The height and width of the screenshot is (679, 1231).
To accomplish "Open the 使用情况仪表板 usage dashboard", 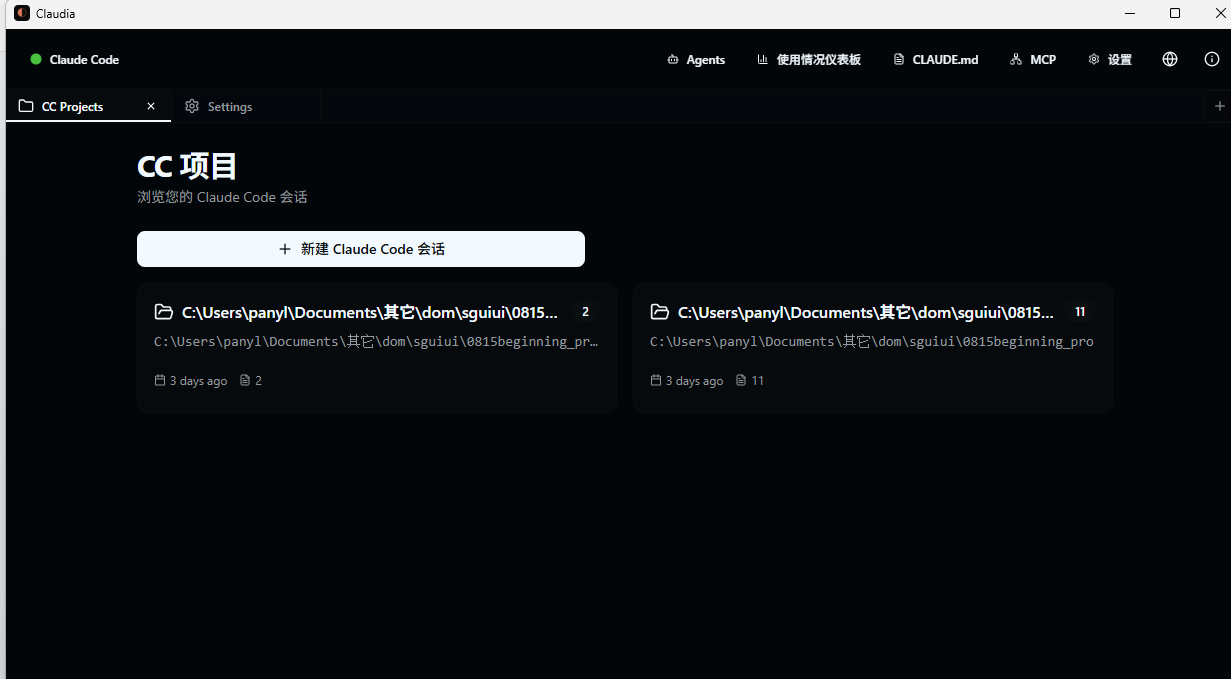I will [x=808, y=60].
